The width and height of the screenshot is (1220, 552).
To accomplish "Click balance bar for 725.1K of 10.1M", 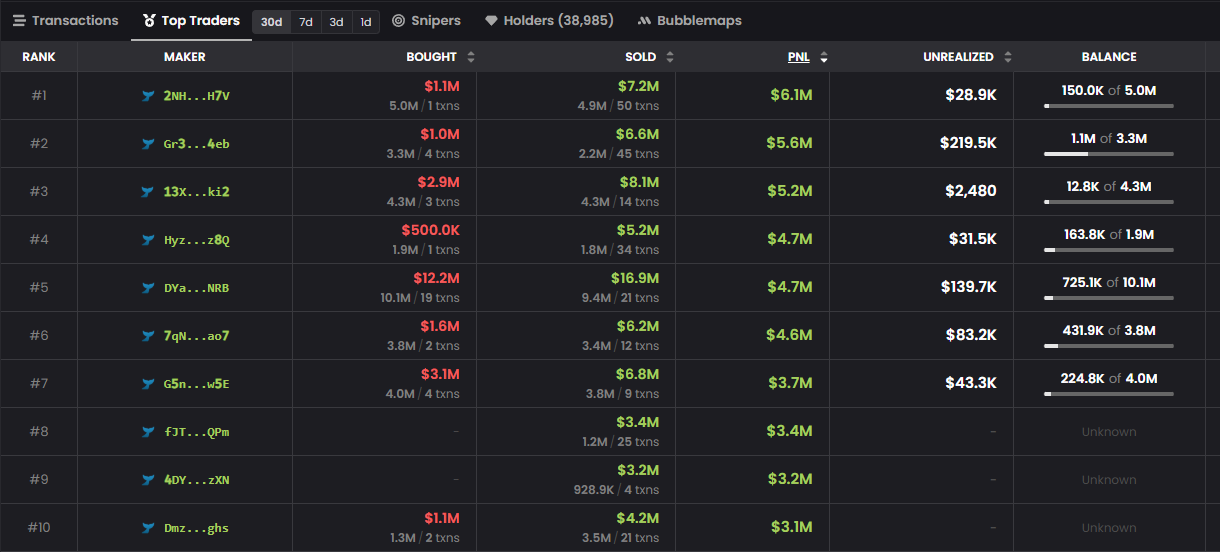I will pos(1109,298).
